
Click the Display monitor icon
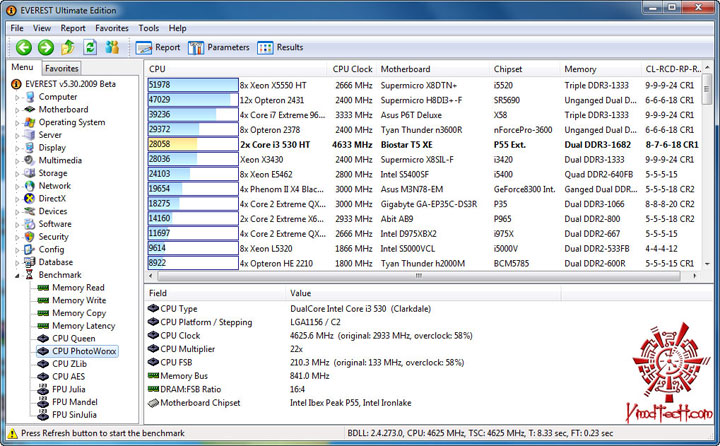30,147
